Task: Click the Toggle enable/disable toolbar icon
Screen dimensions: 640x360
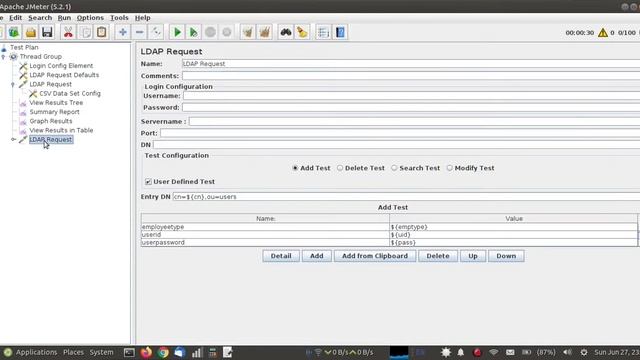Action: 156,32
